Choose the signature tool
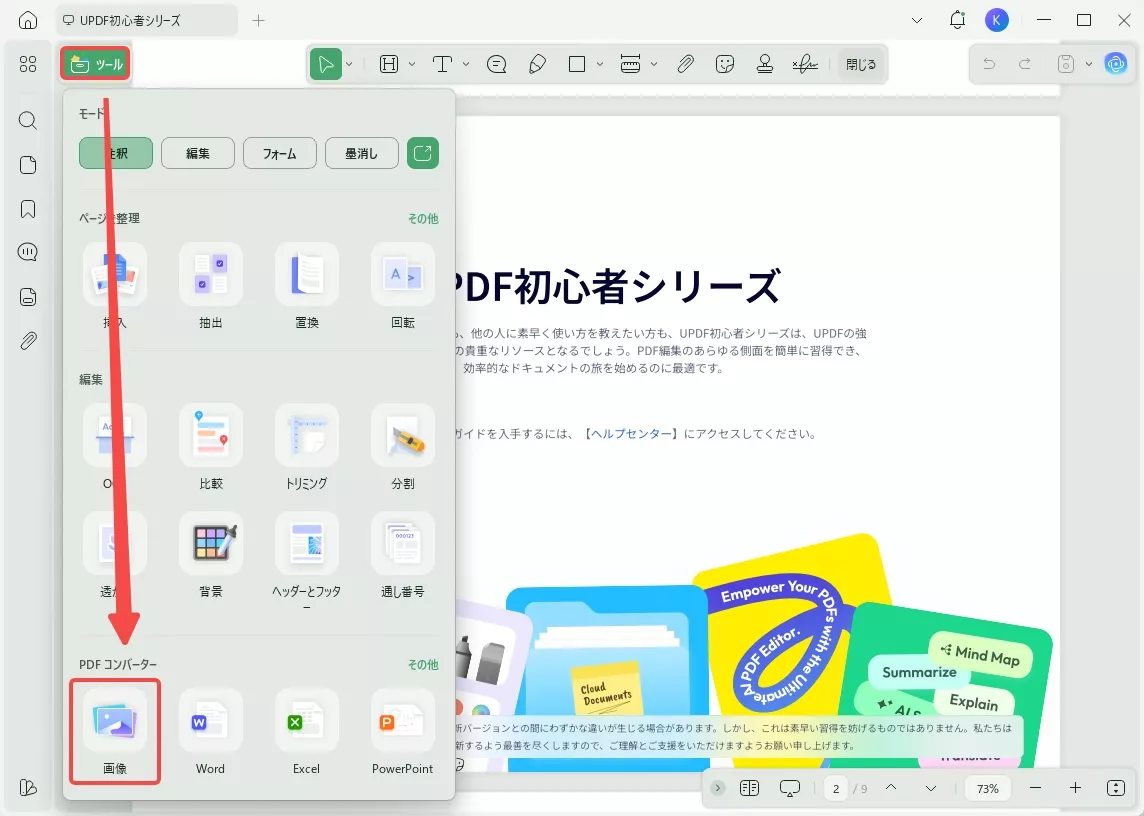Viewport: 1144px width, 816px height. click(x=808, y=63)
